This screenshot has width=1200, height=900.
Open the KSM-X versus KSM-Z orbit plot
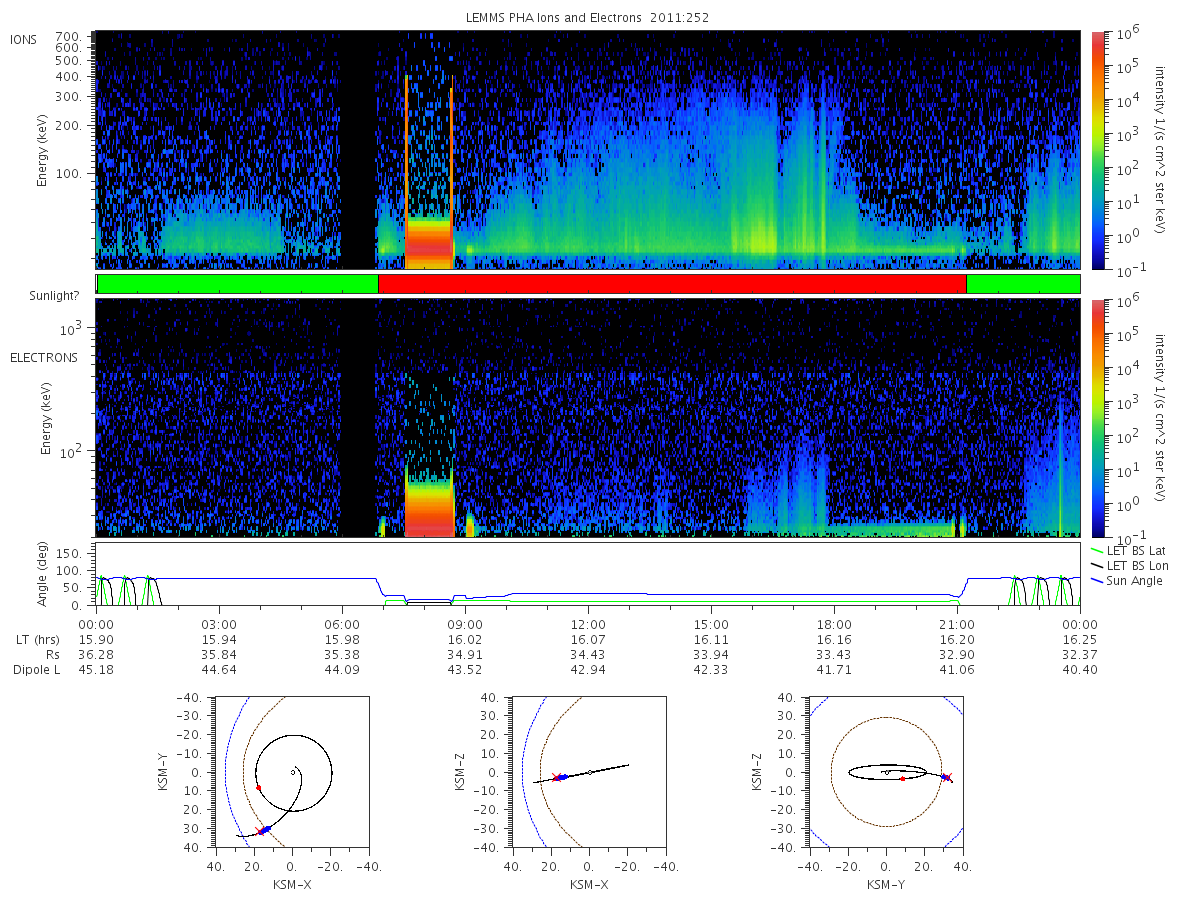tap(589, 772)
